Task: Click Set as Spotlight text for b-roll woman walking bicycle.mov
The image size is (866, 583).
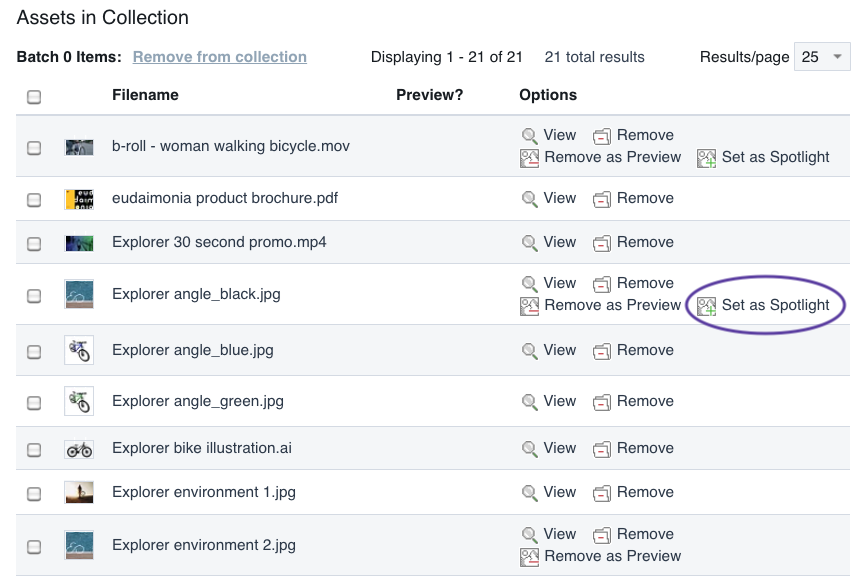Action: pos(775,157)
